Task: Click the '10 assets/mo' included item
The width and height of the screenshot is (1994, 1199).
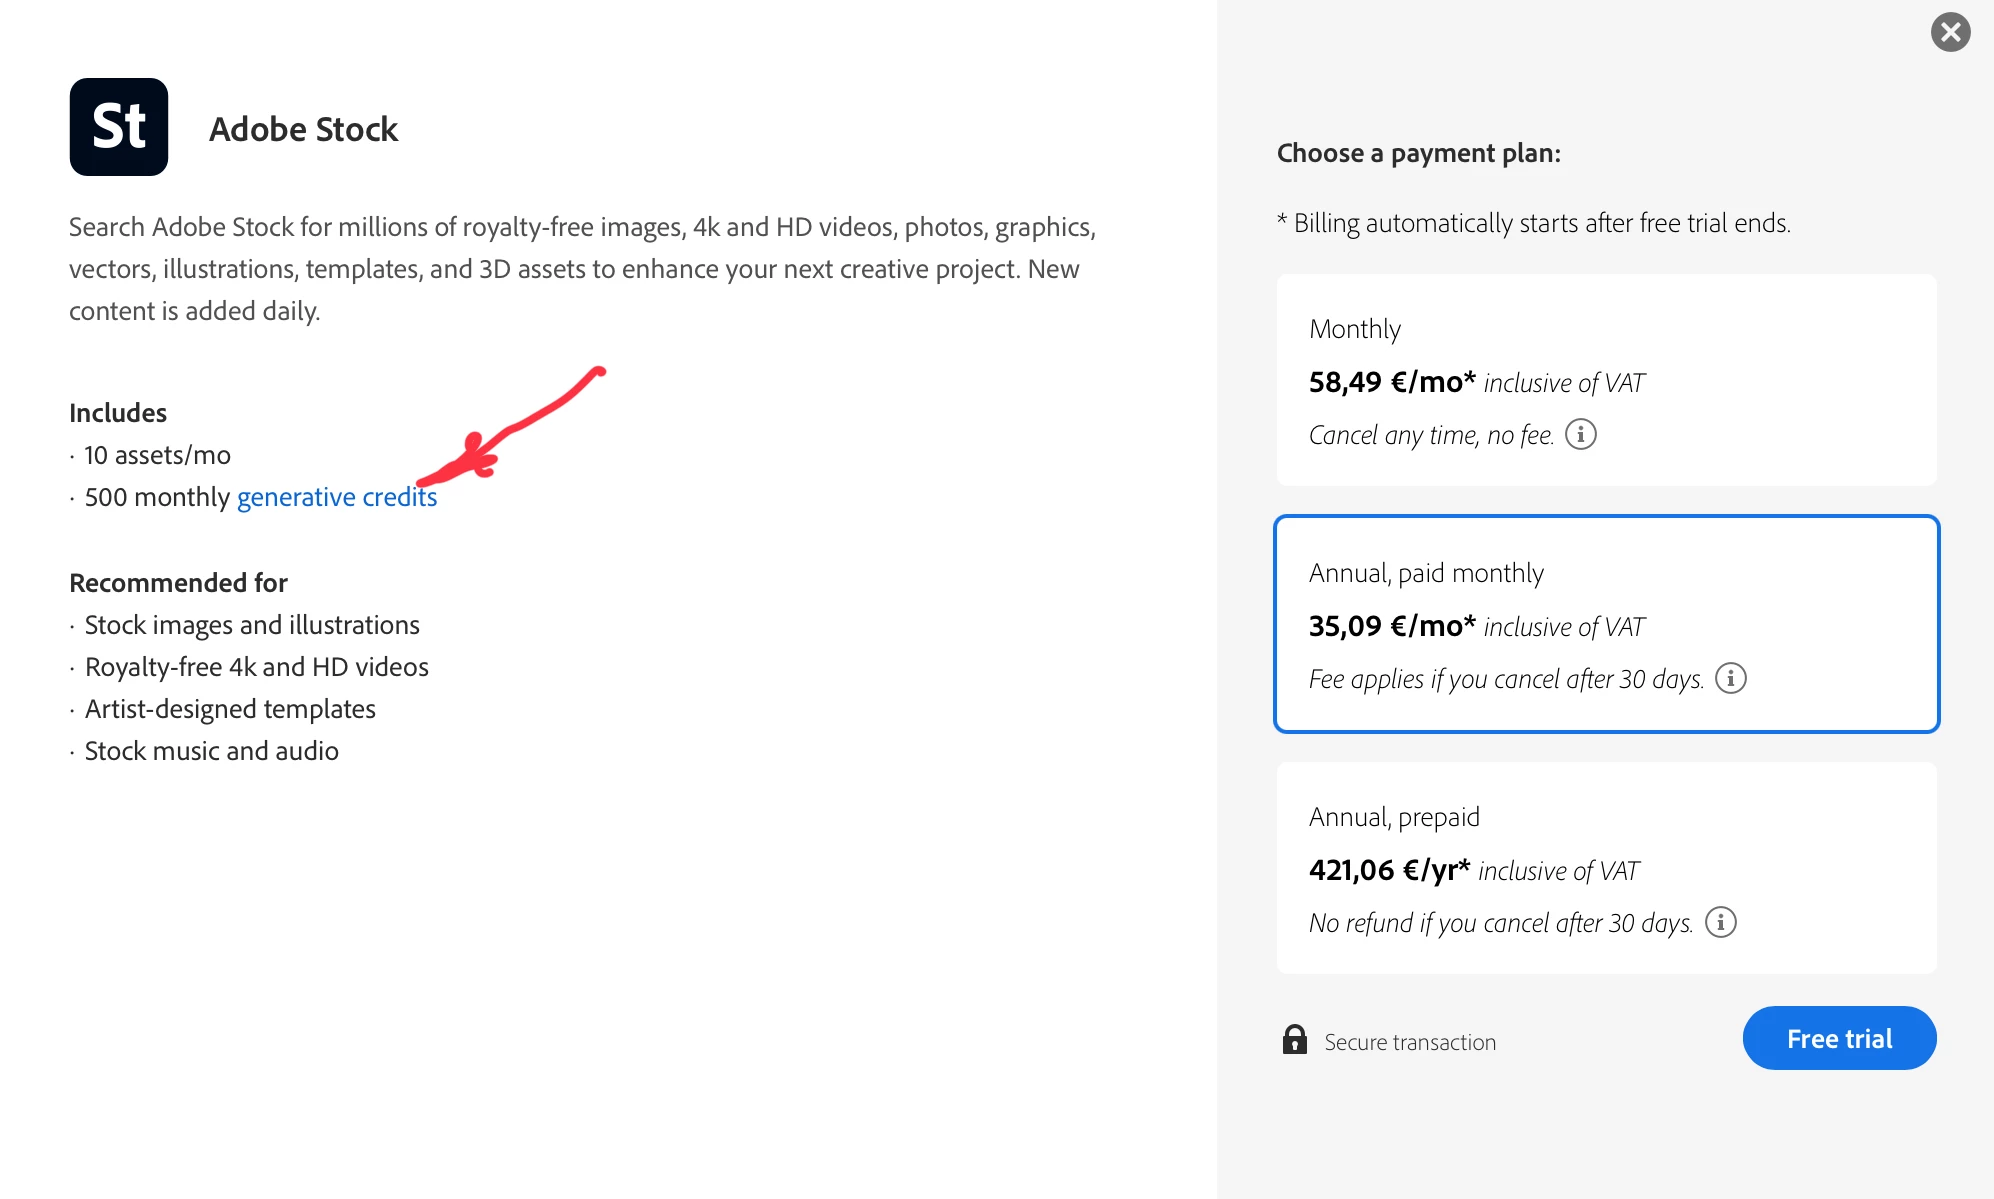Action: click(x=158, y=455)
